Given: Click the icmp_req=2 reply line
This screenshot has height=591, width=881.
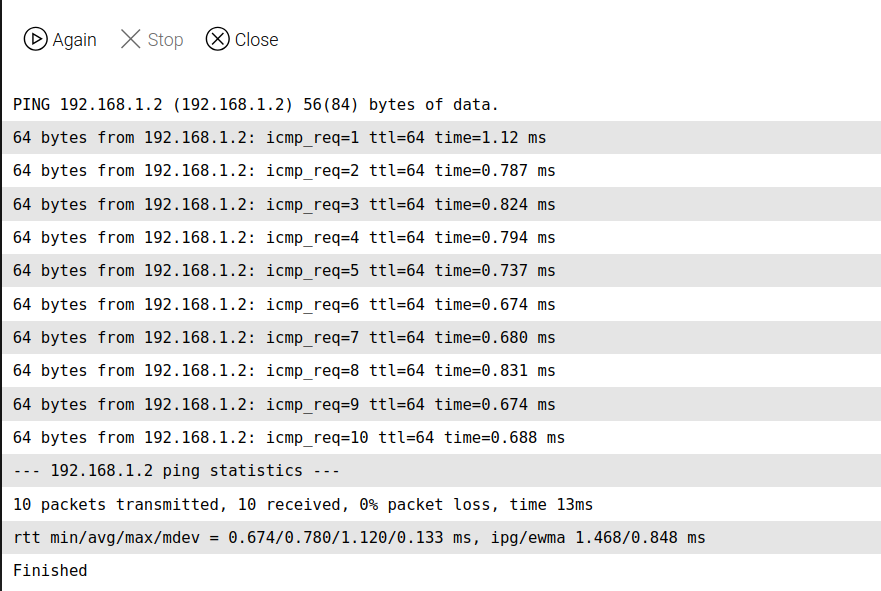Looking at the screenshot, I should click(x=284, y=171).
